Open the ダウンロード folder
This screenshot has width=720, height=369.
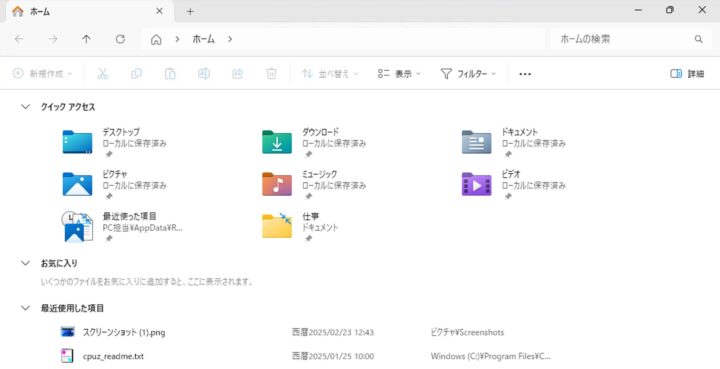[x=277, y=142]
